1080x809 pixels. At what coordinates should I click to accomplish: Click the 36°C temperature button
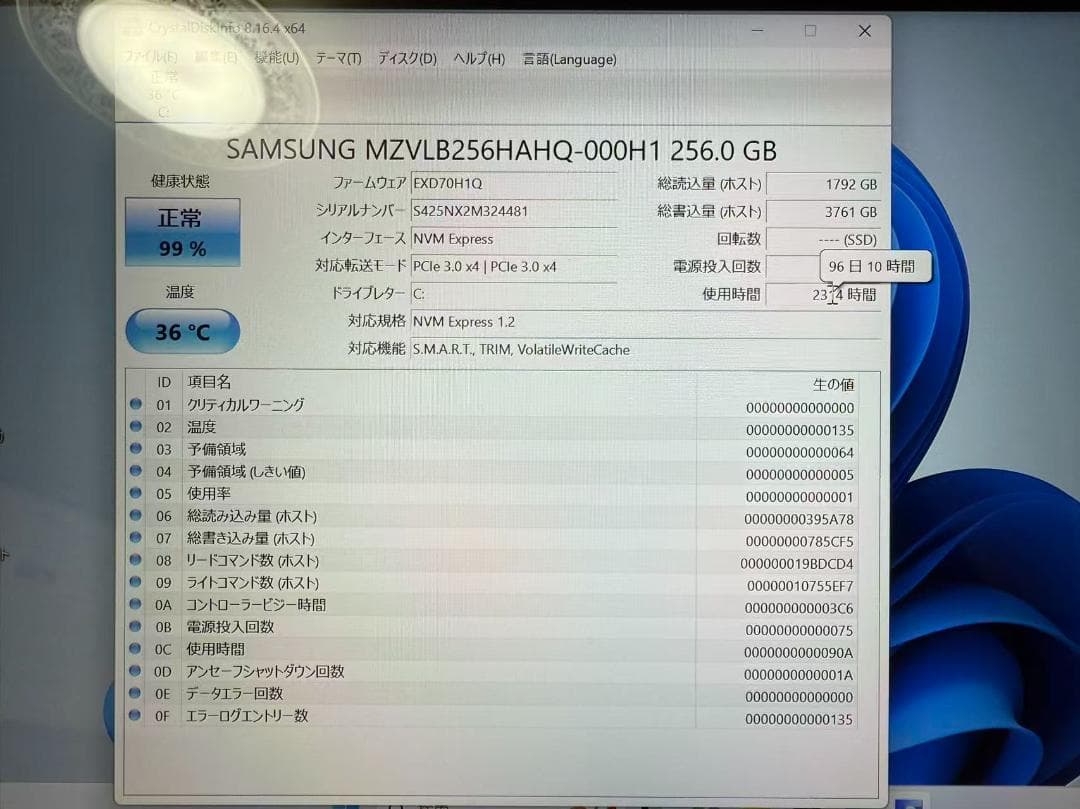181,330
